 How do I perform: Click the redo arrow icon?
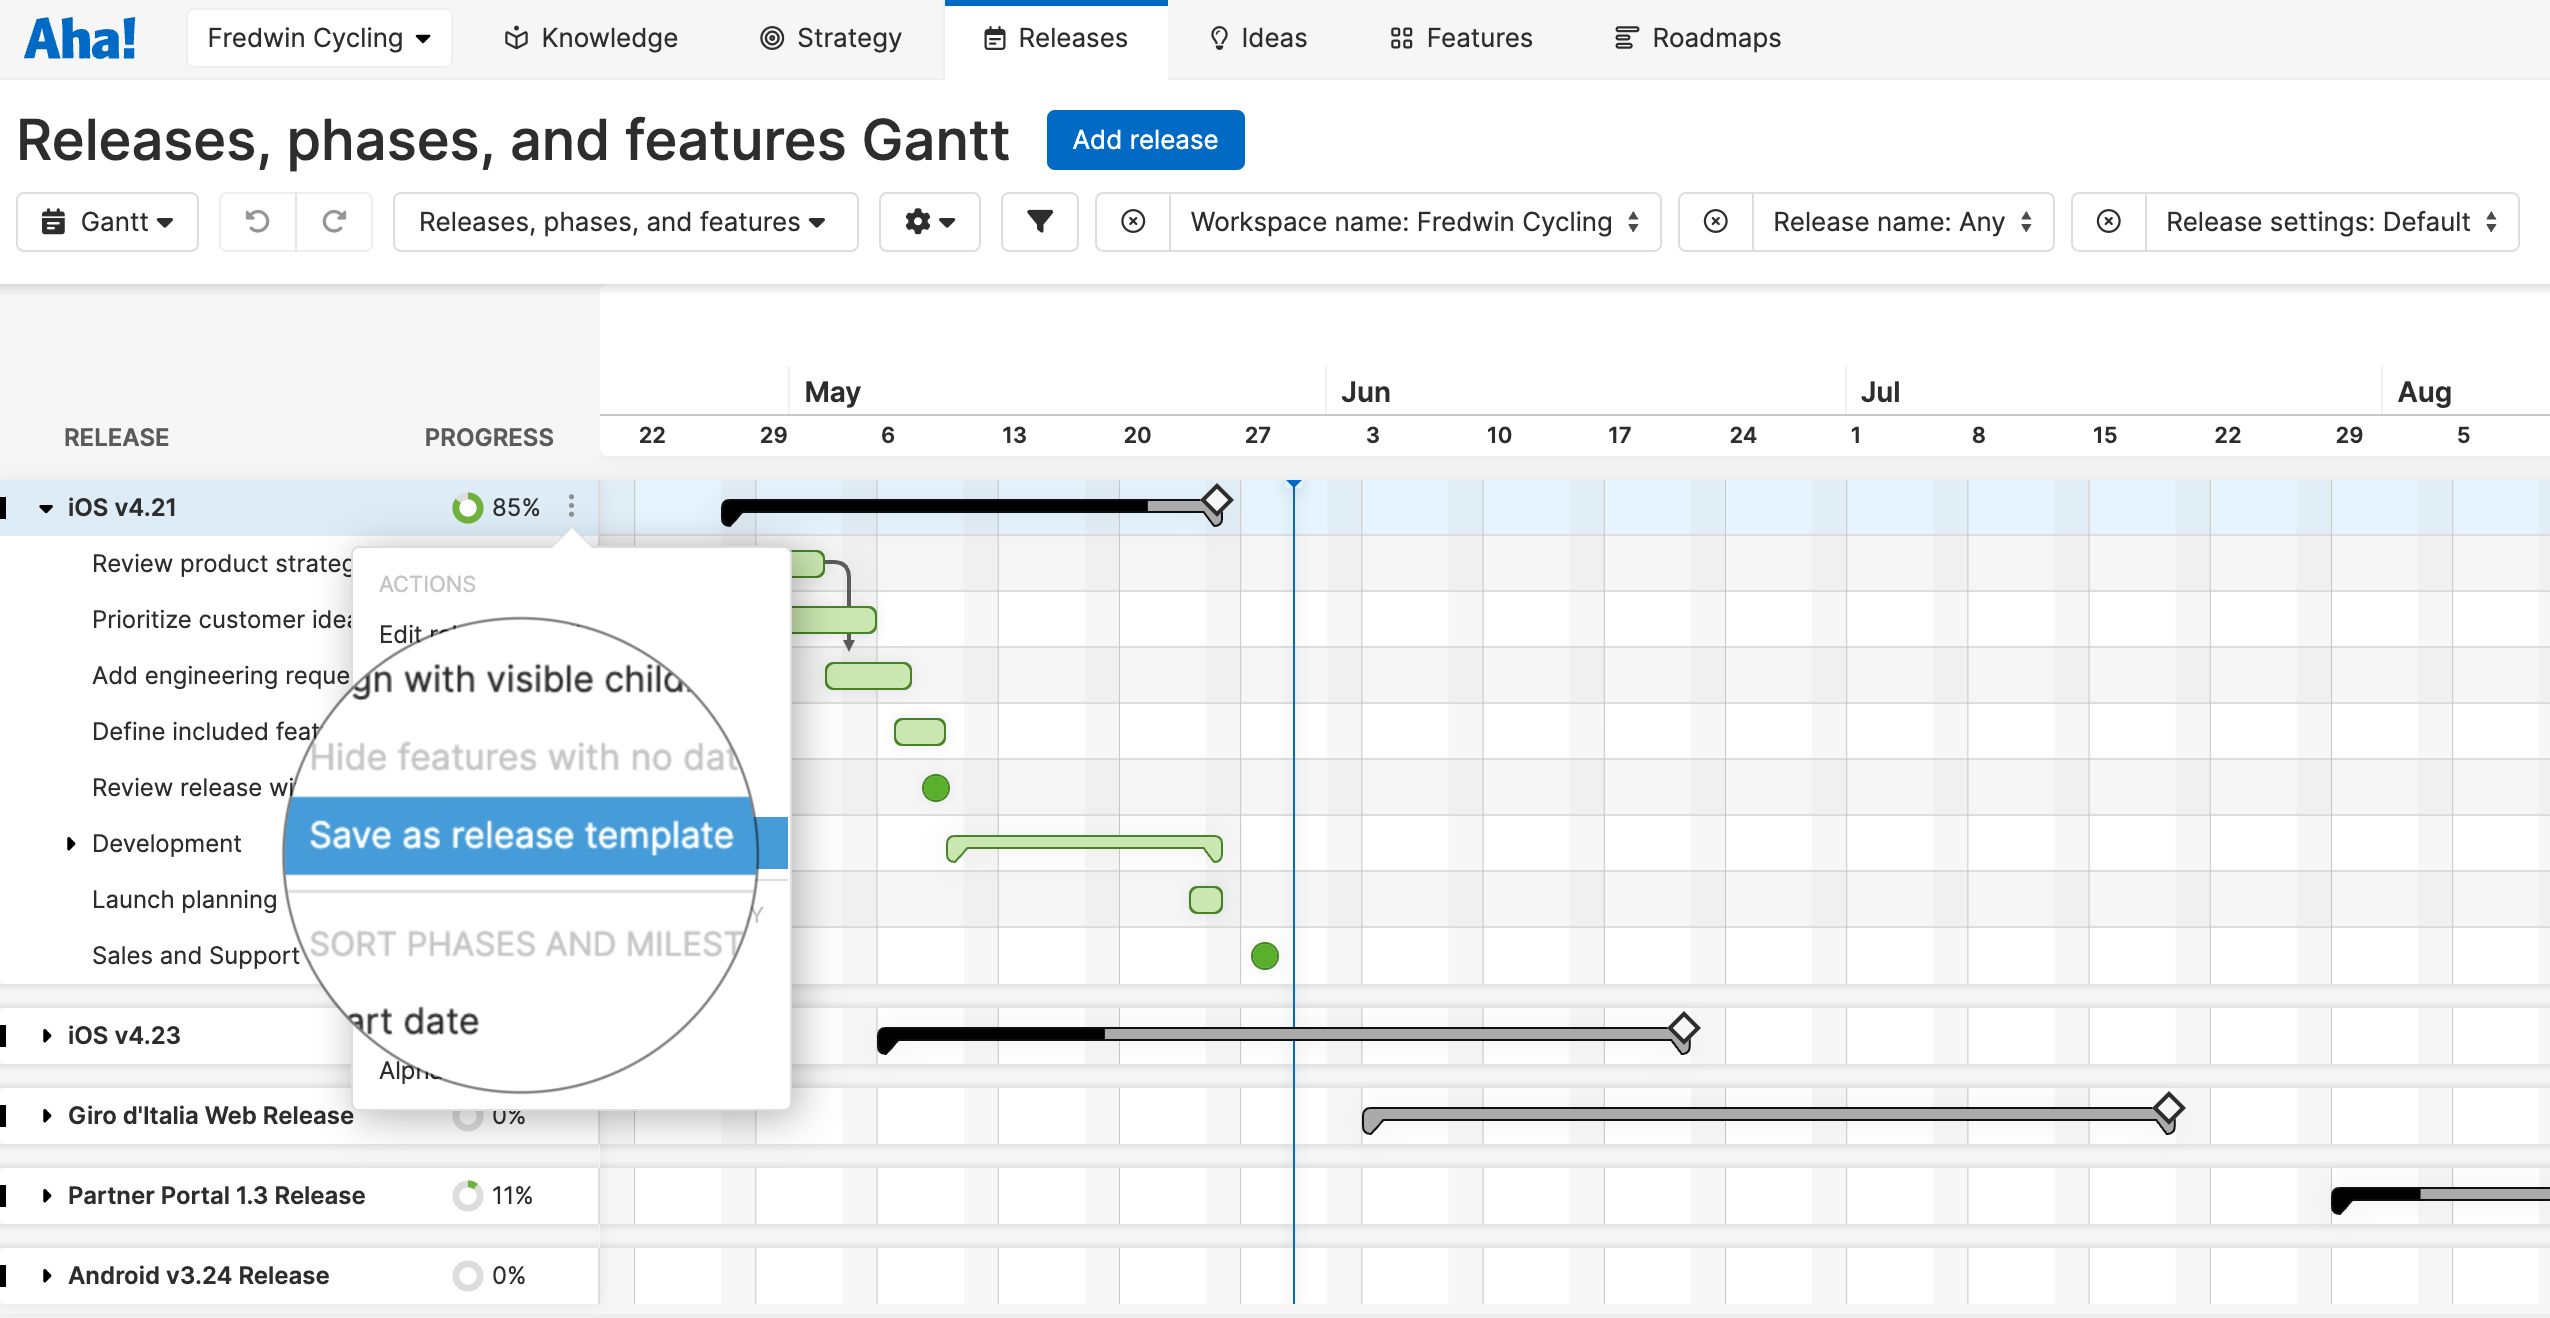click(x=334, y=222)
